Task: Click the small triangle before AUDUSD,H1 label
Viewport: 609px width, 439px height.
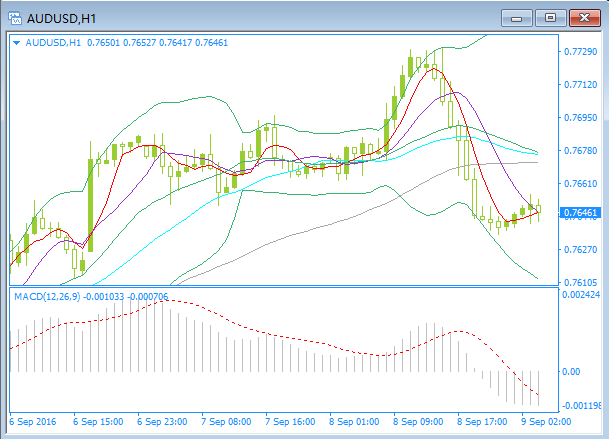Action: (17, 43)
